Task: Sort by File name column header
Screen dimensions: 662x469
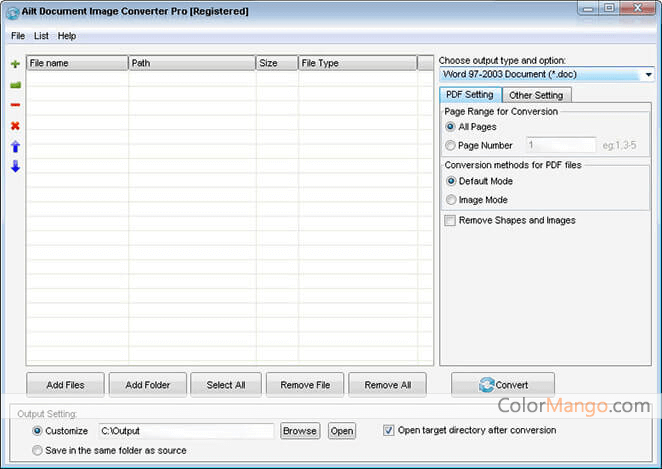Action: pyautogui.click(x=77, y=63)
